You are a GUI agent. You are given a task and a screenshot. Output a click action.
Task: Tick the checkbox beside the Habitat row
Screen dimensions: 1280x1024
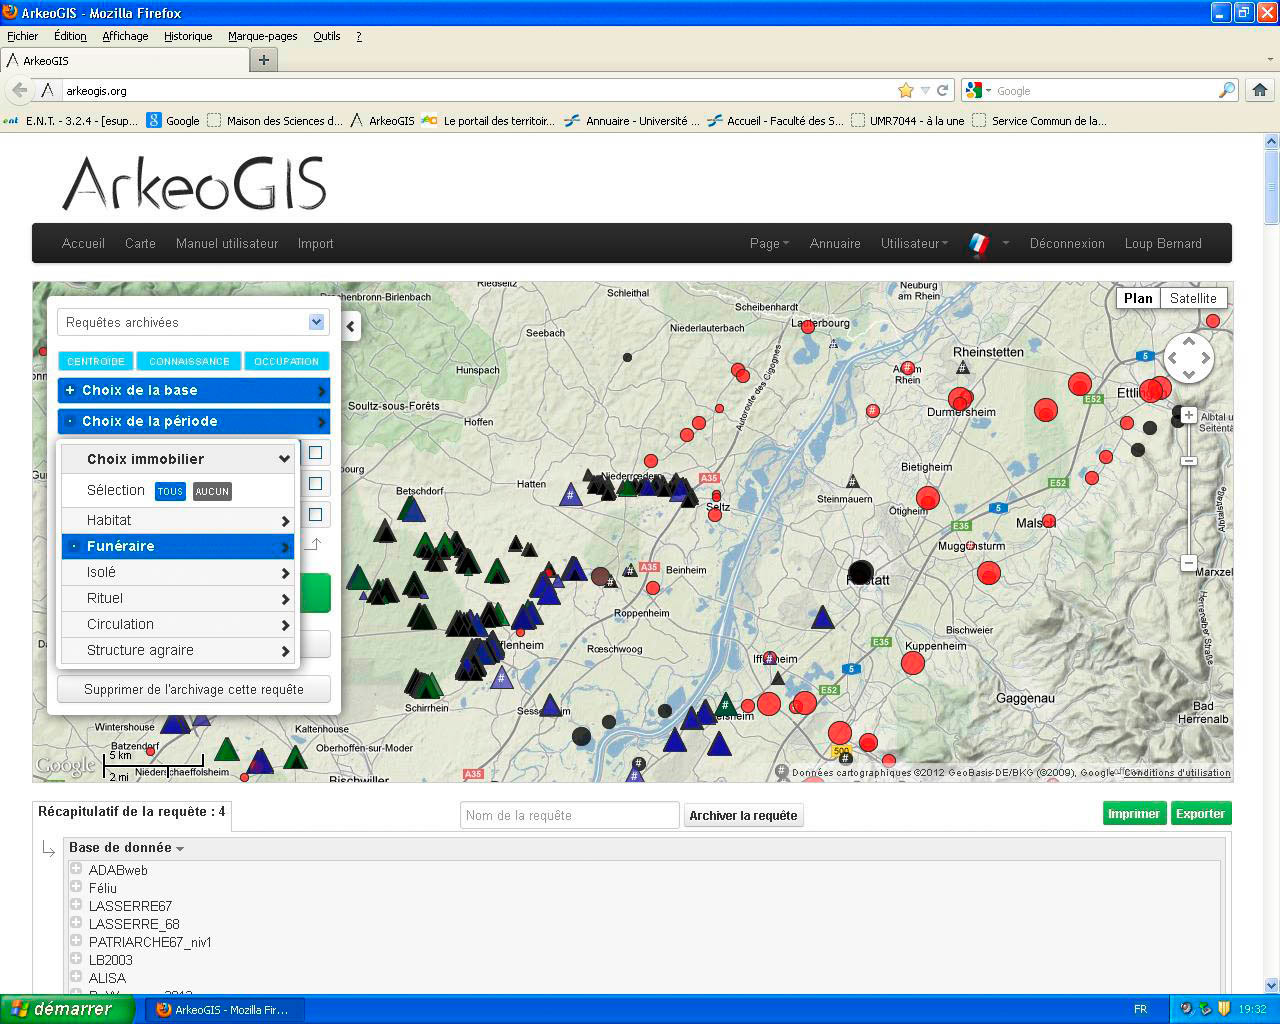(x=315, y=514)
